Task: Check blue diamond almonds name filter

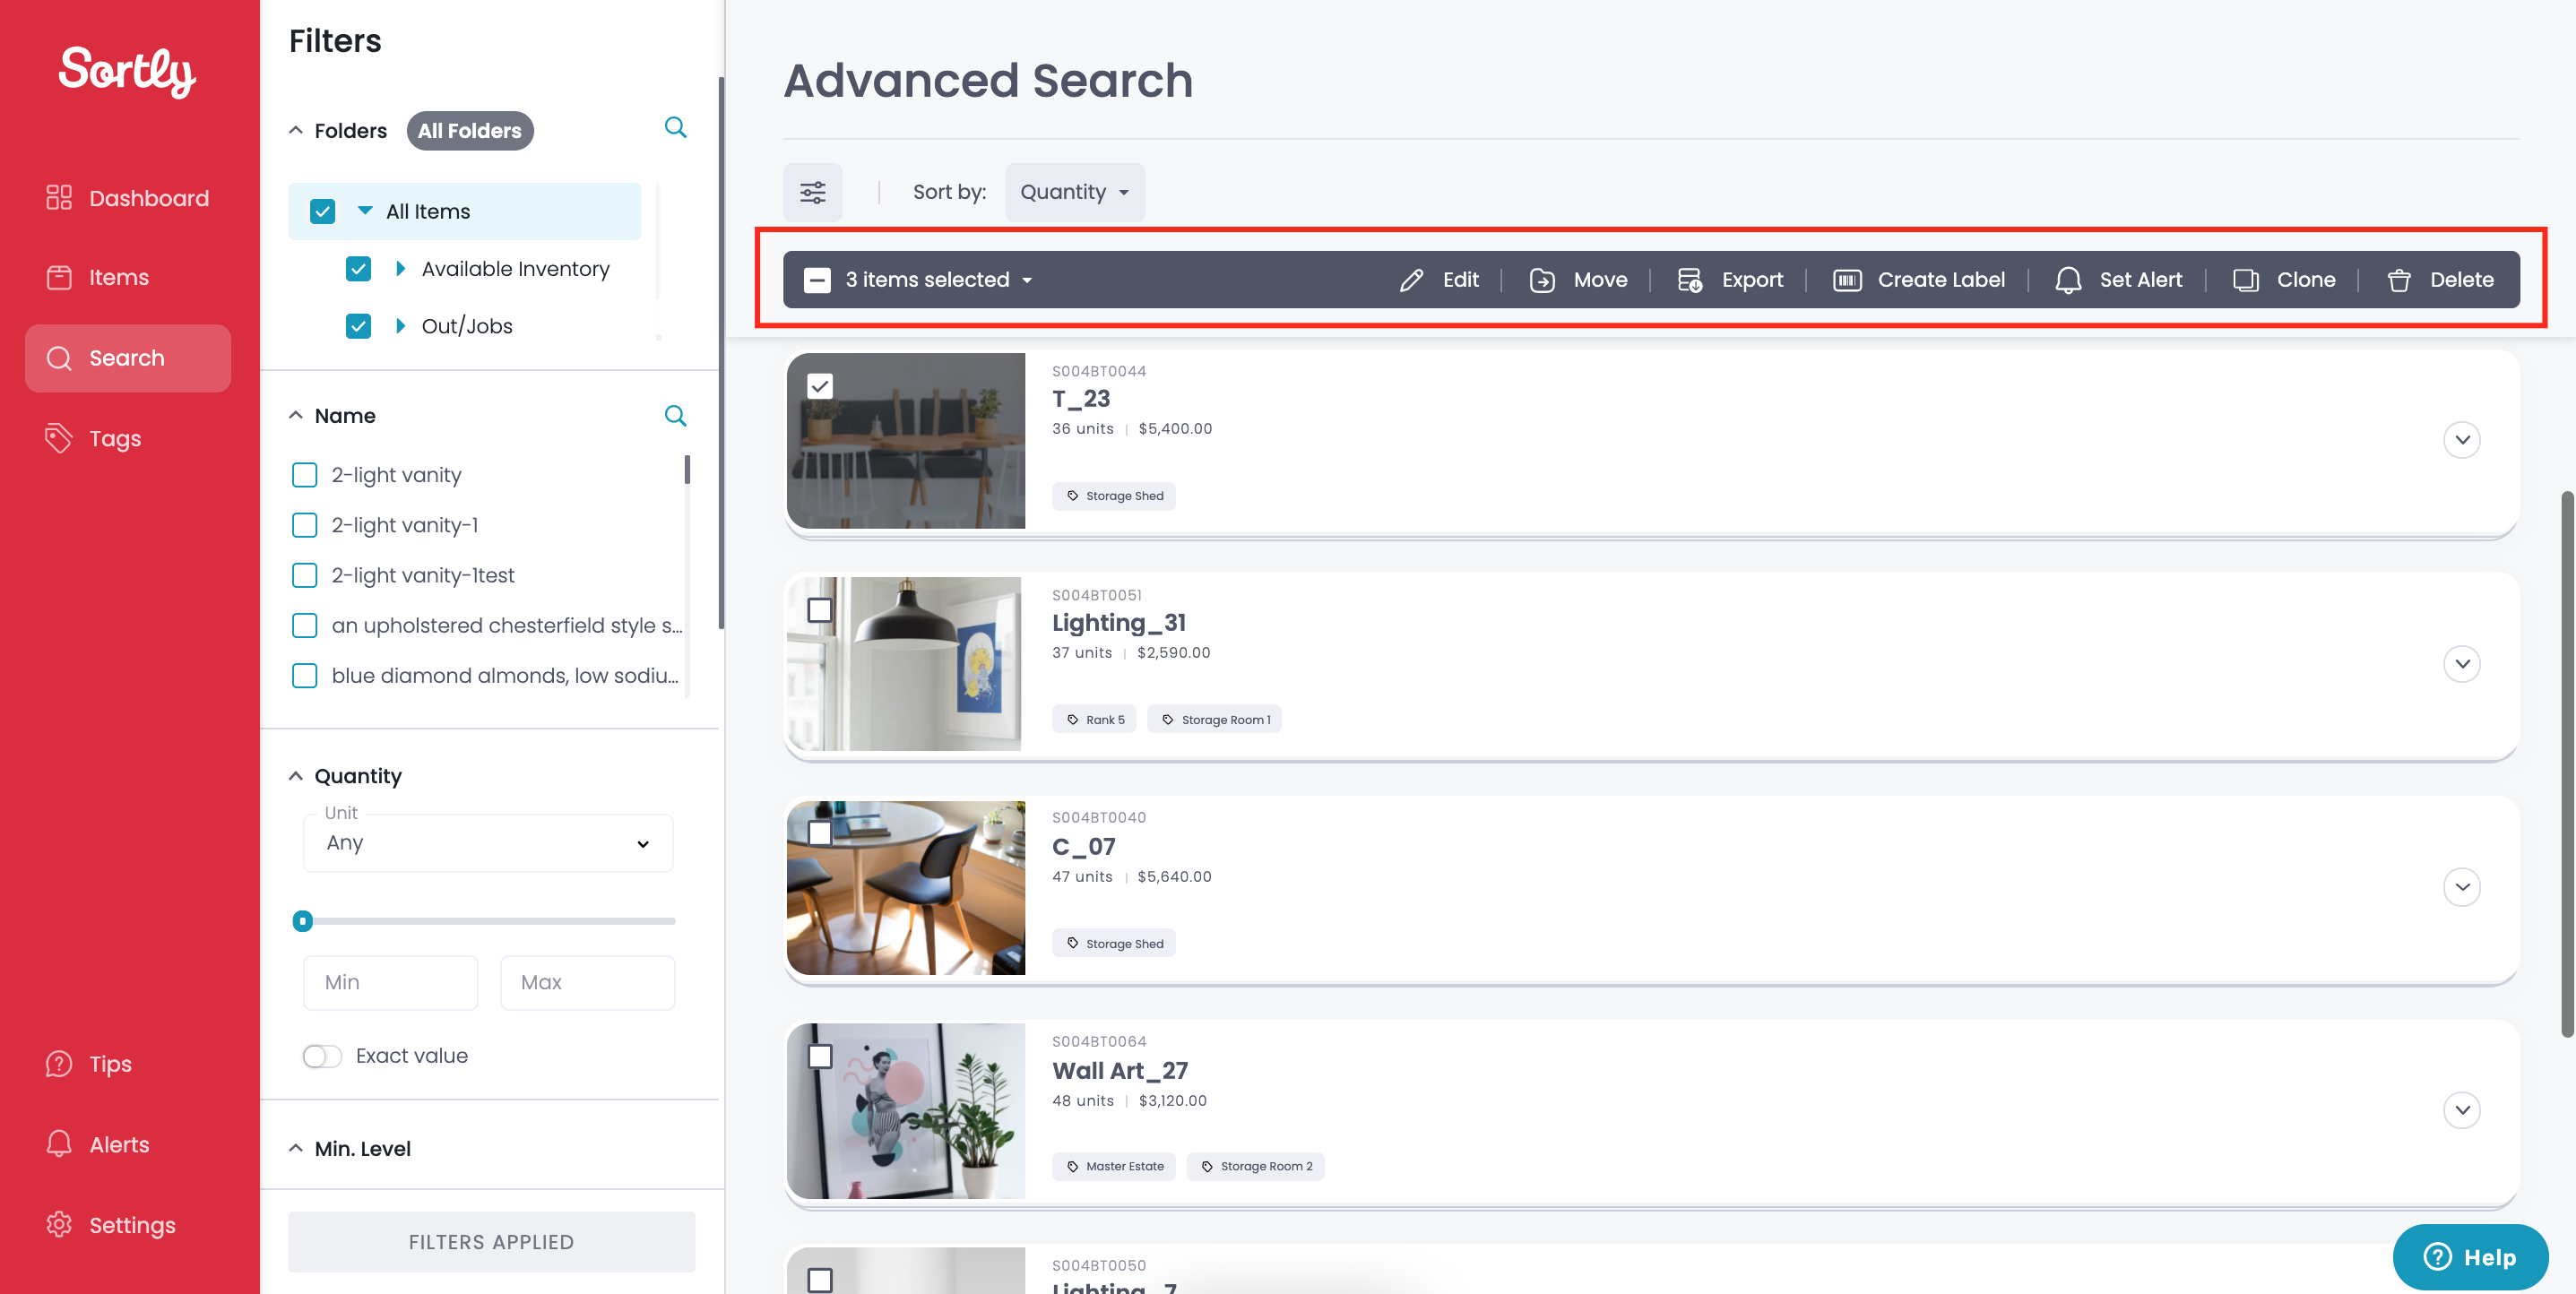Action: coord(304,676)
